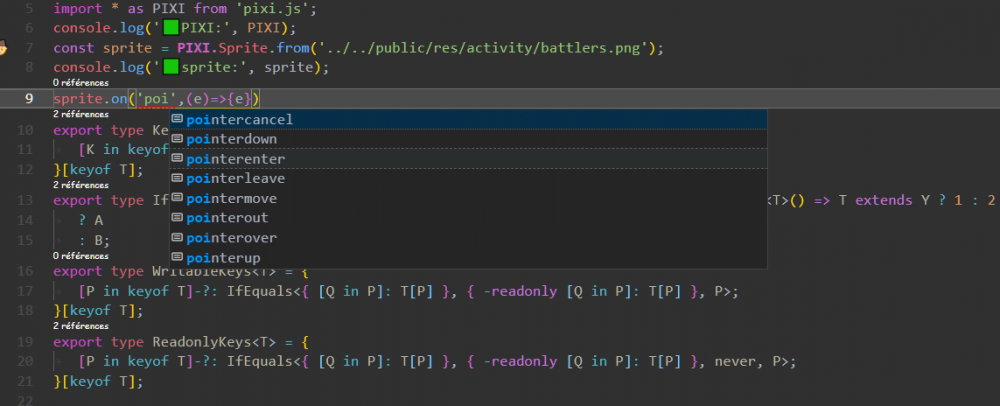Click gutter icon beside line 7
1000x406 pixels.
click(3, 48)
